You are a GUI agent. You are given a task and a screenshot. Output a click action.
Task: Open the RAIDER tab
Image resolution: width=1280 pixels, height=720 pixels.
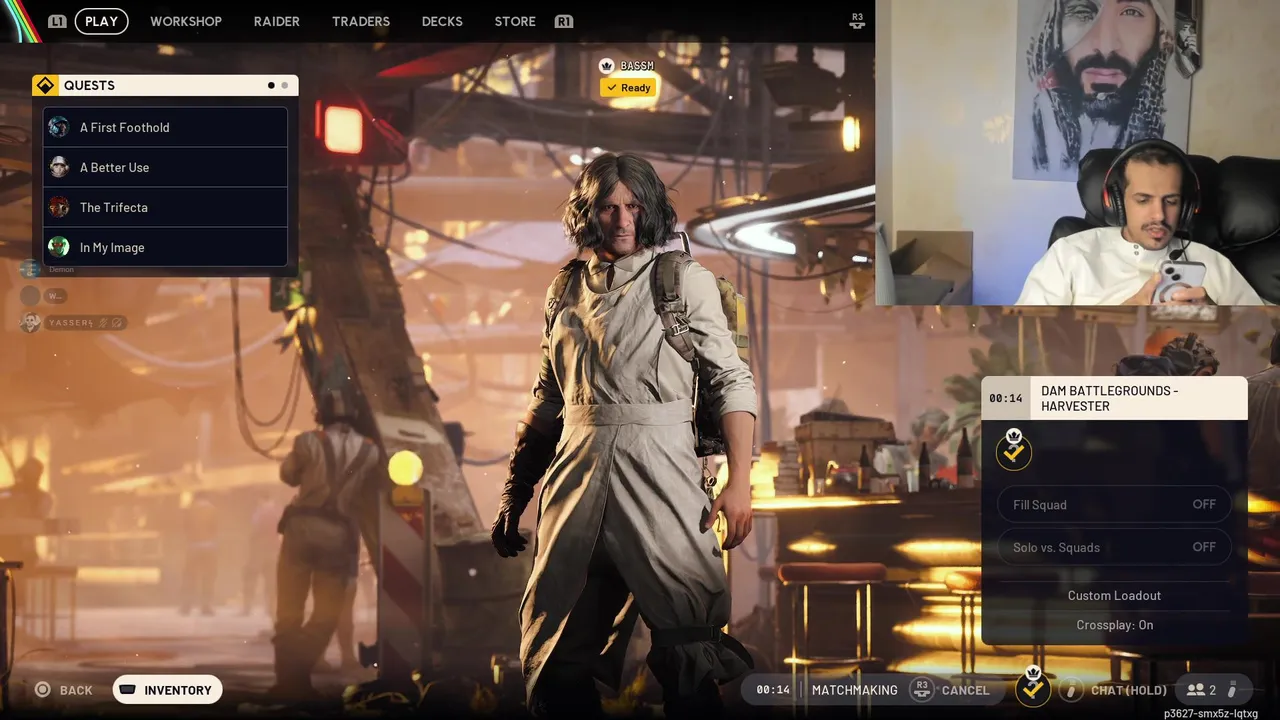[277, 21]
